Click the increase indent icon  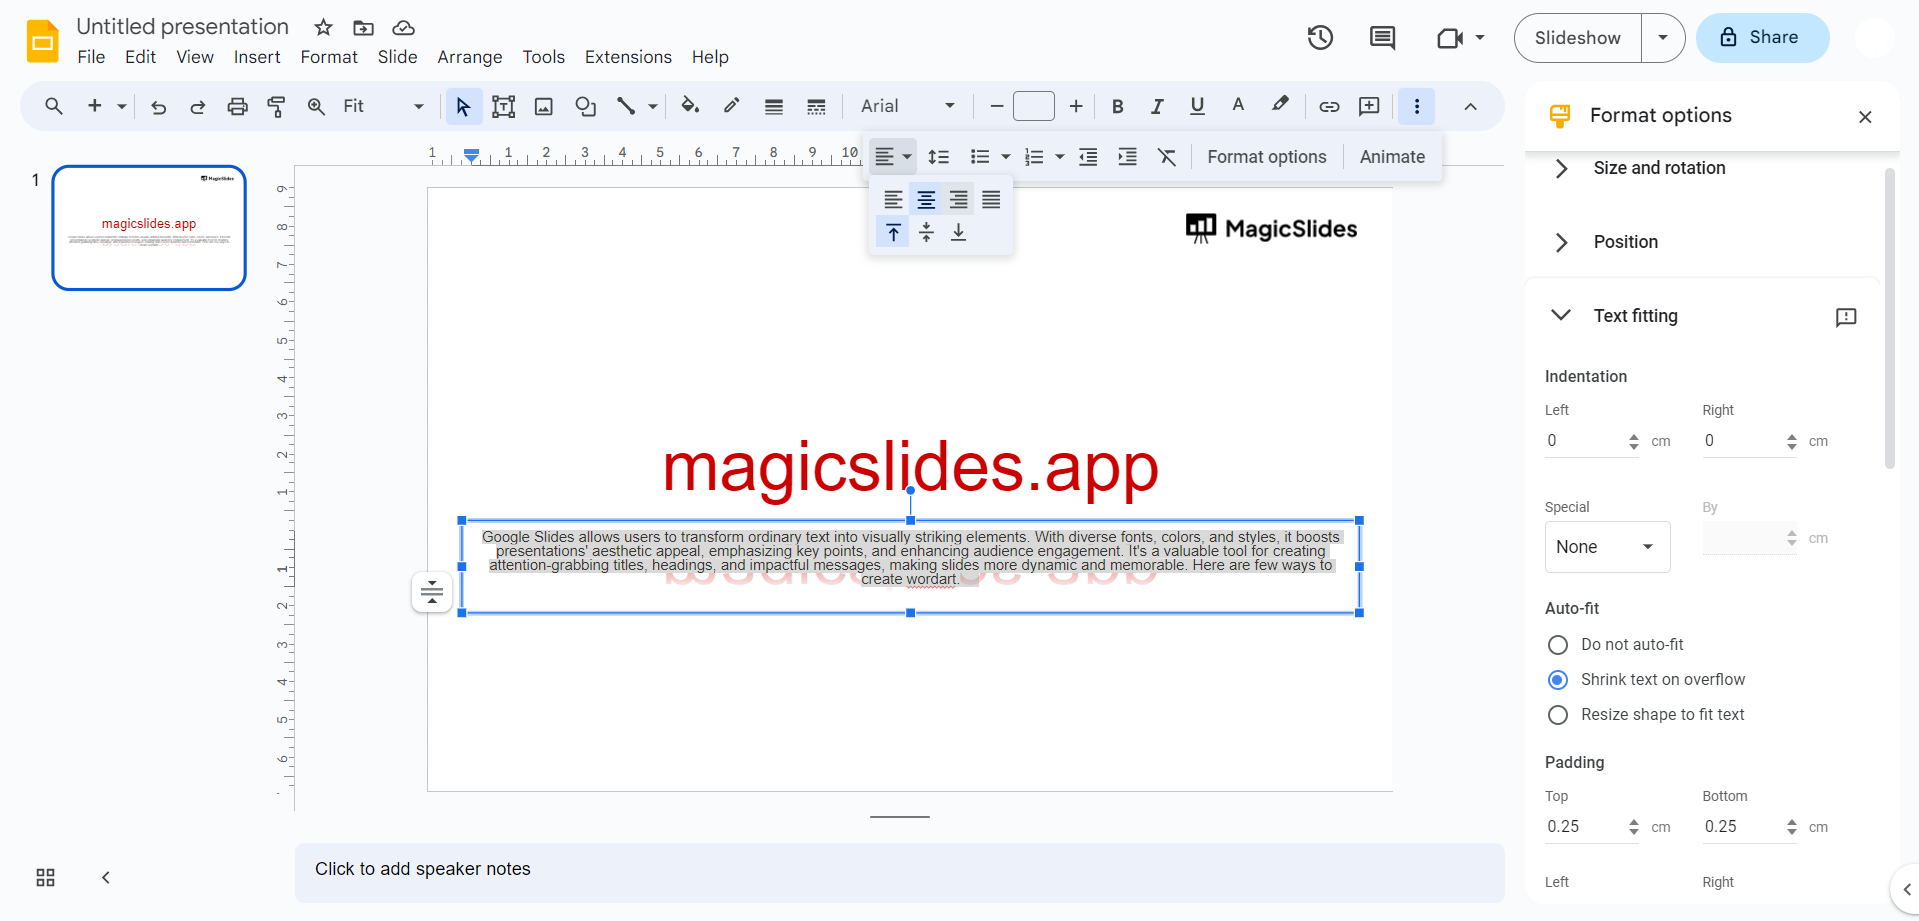pyautogui.click(x=1127, y=157)
